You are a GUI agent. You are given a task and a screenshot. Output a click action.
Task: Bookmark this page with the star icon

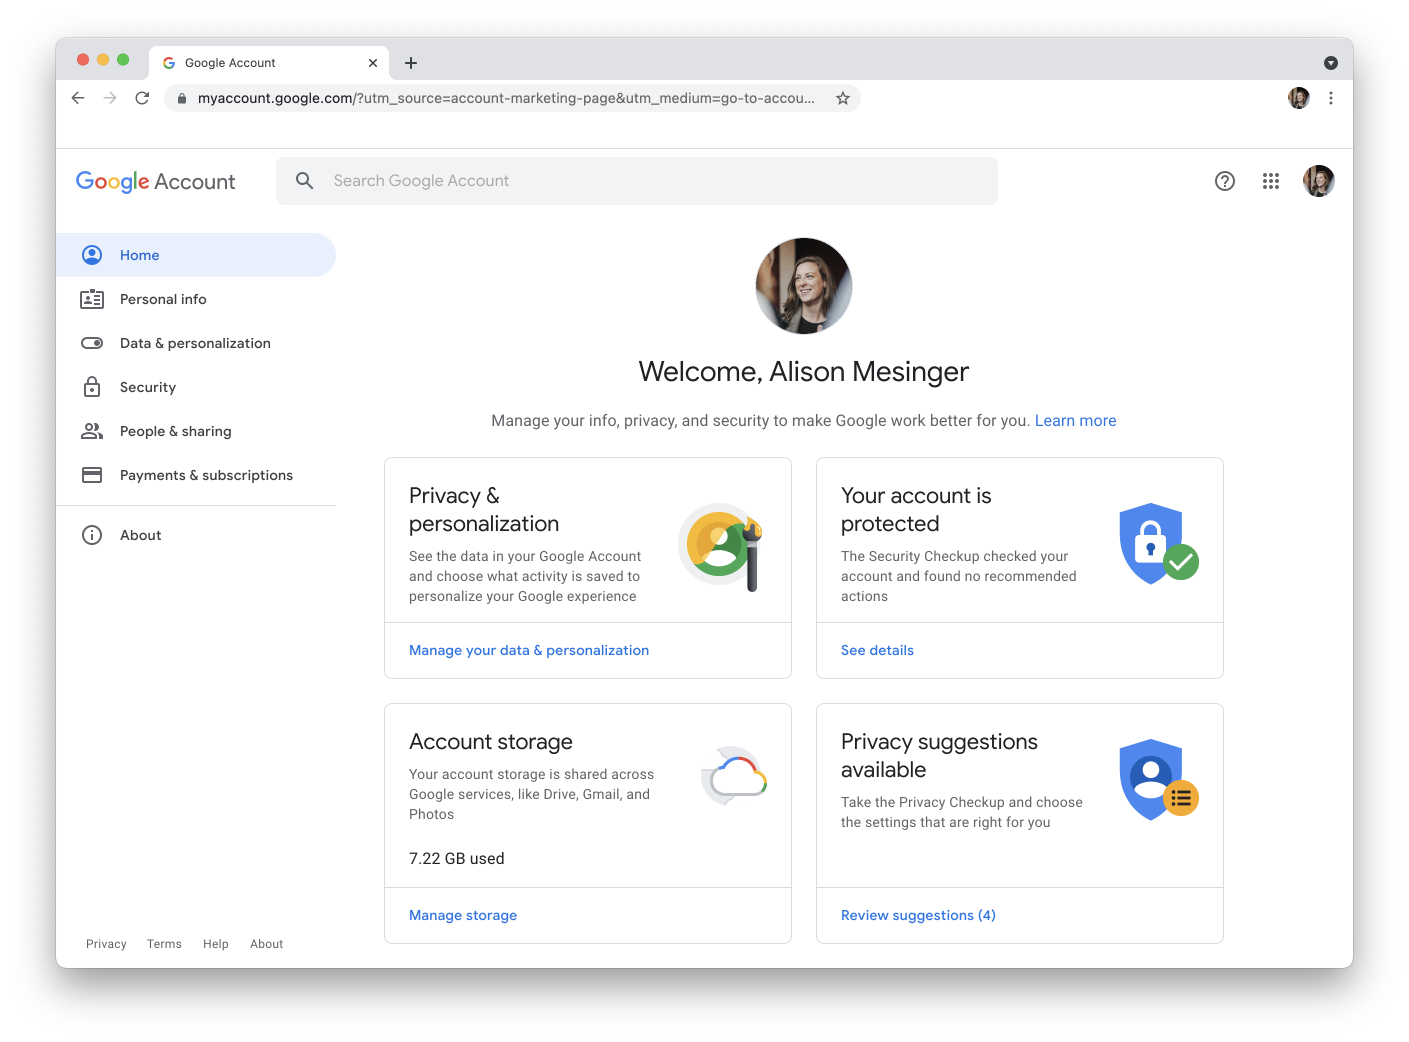pos(843,98)
